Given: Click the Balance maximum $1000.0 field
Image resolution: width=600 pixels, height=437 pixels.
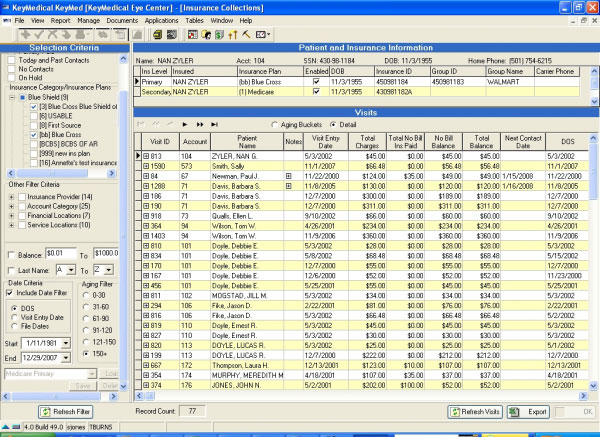Looking at the screenshot, I should point(106,253).
